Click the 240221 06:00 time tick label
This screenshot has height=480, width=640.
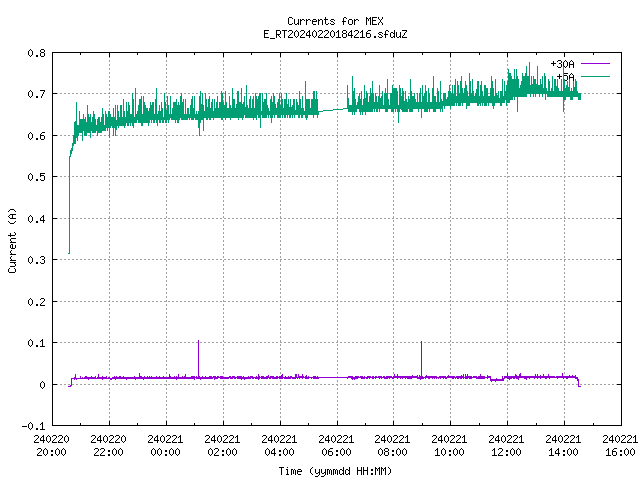[x=336, y=446]
